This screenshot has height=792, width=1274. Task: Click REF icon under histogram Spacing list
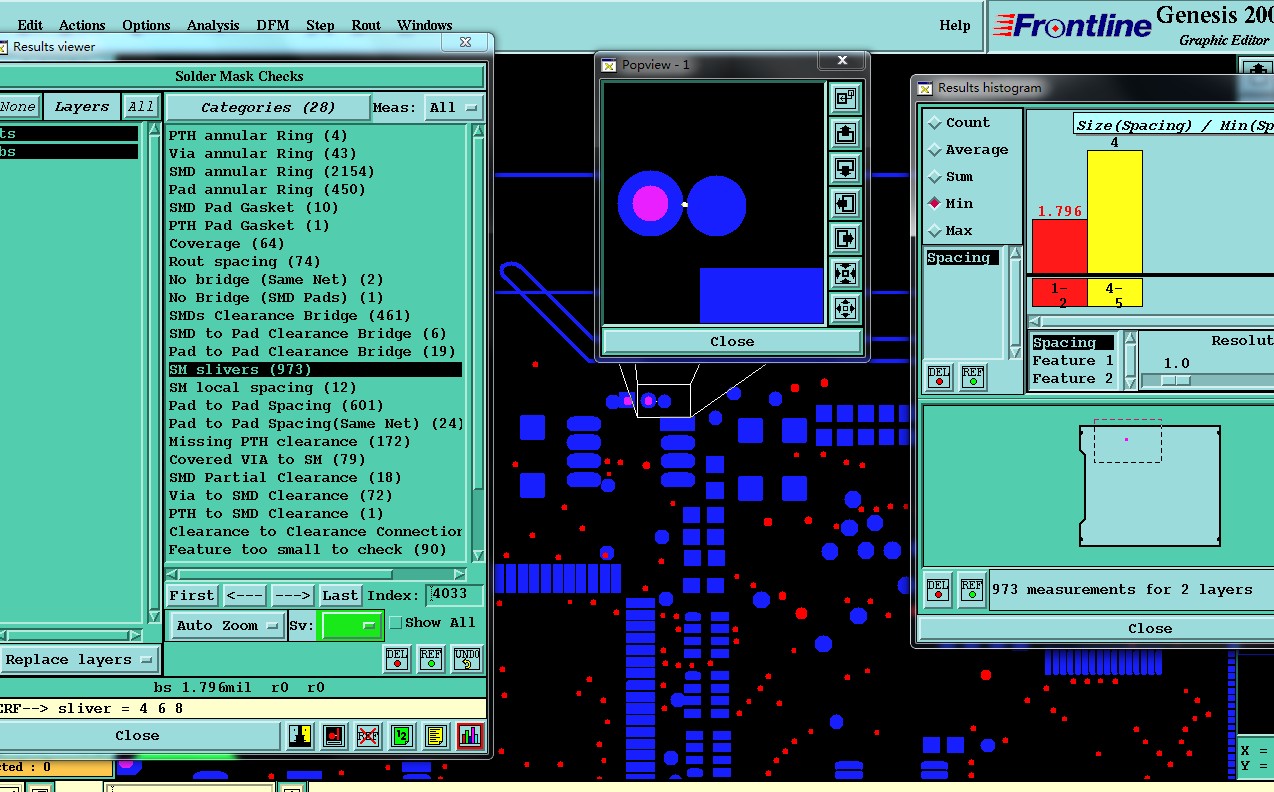pyautogui.click(x=972, y=376)
